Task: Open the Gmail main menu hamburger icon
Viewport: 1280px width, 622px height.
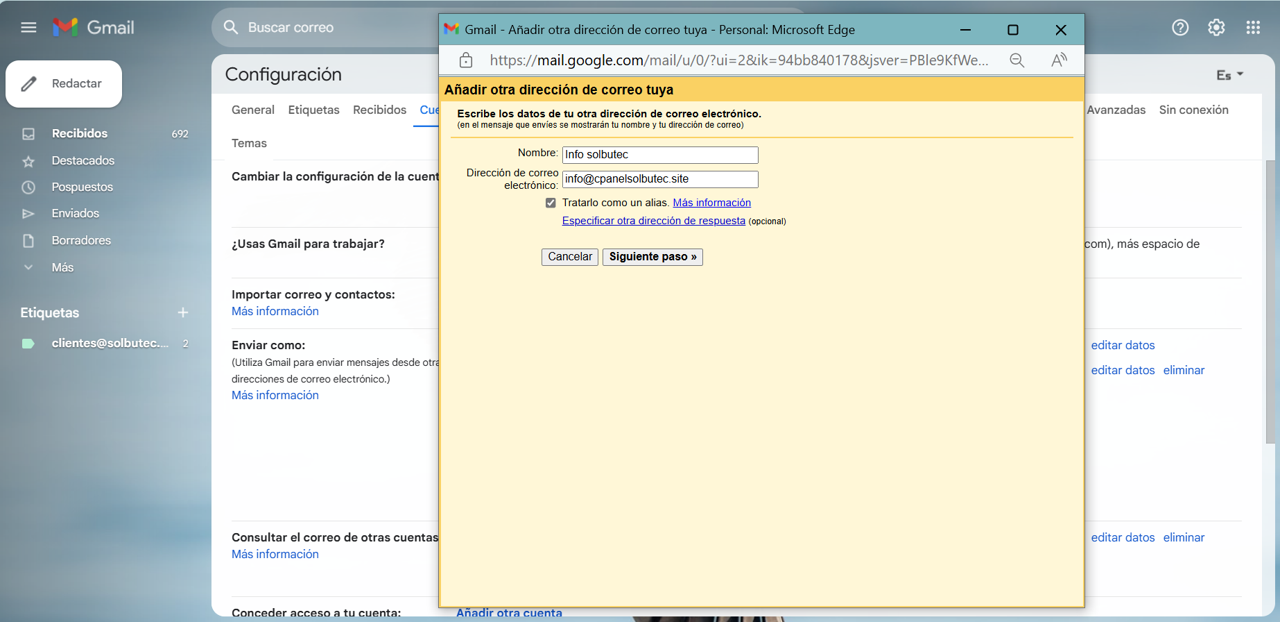Action: click(28, 27)
